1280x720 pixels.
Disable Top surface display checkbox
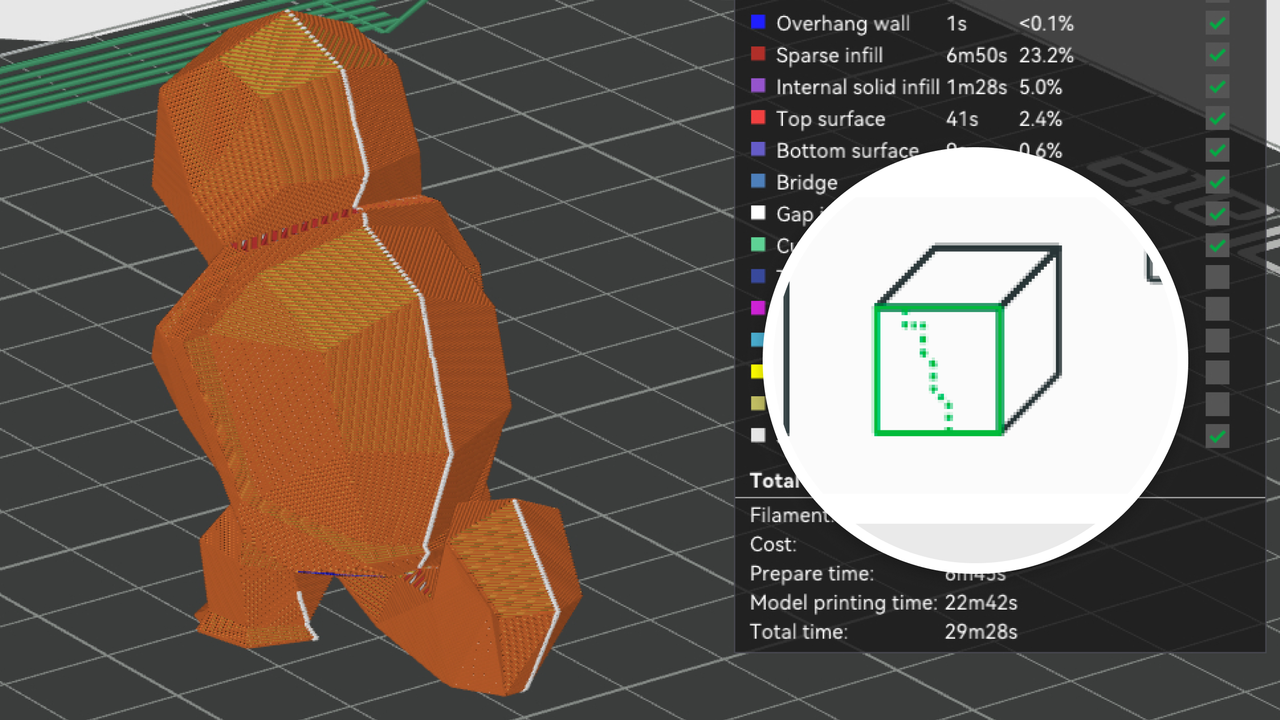click(1217, 119)
